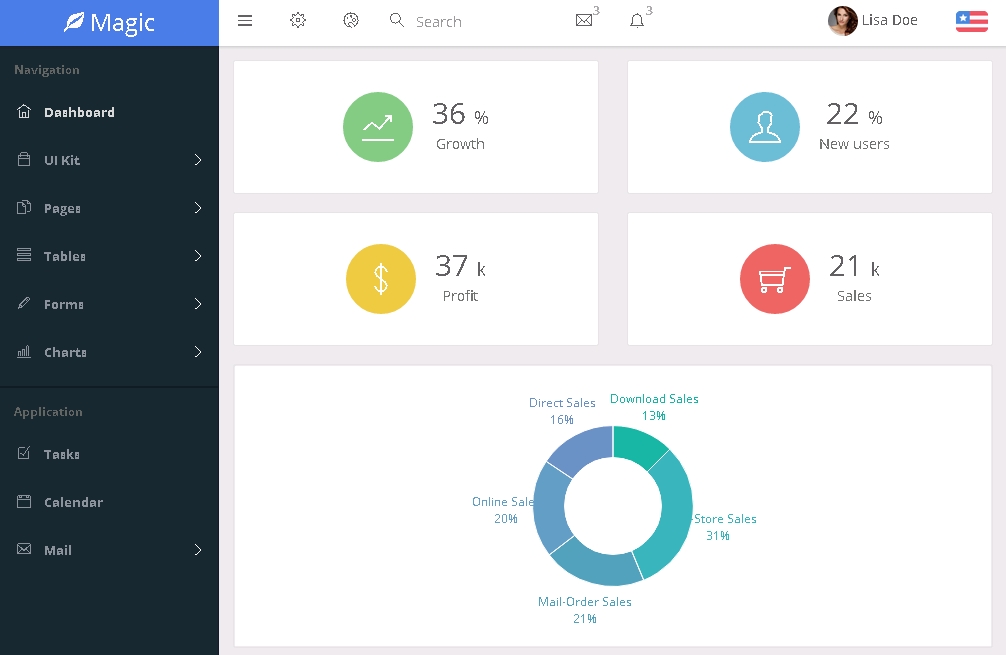Open the Lisa Doe profile menu
Image resolution: width=1006 pixels, height=655 pixels.
pos(873,21)
